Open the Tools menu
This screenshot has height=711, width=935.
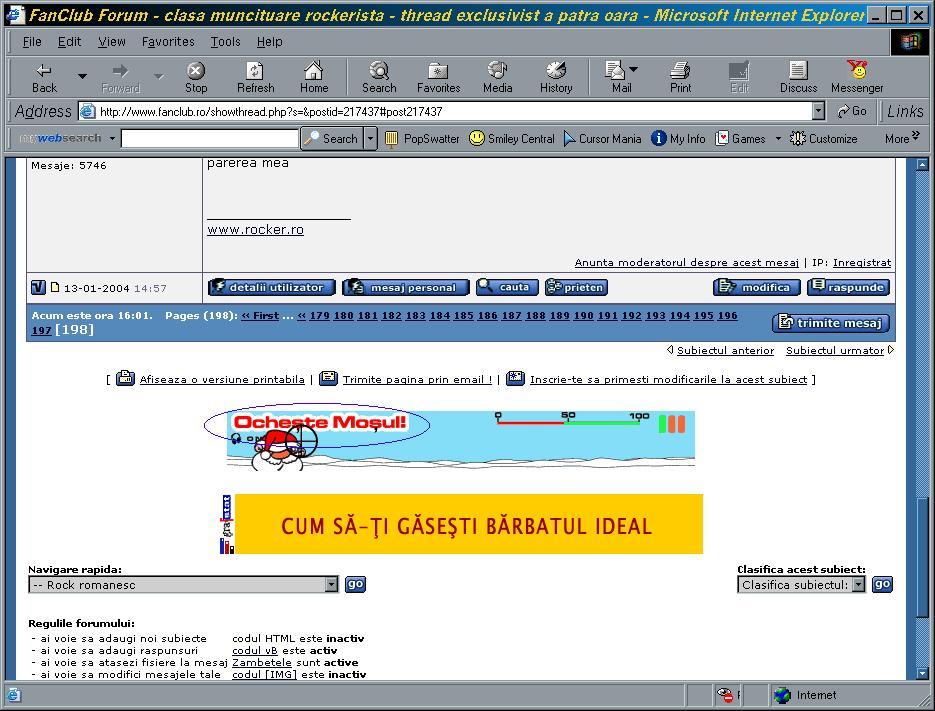point(225,42)
